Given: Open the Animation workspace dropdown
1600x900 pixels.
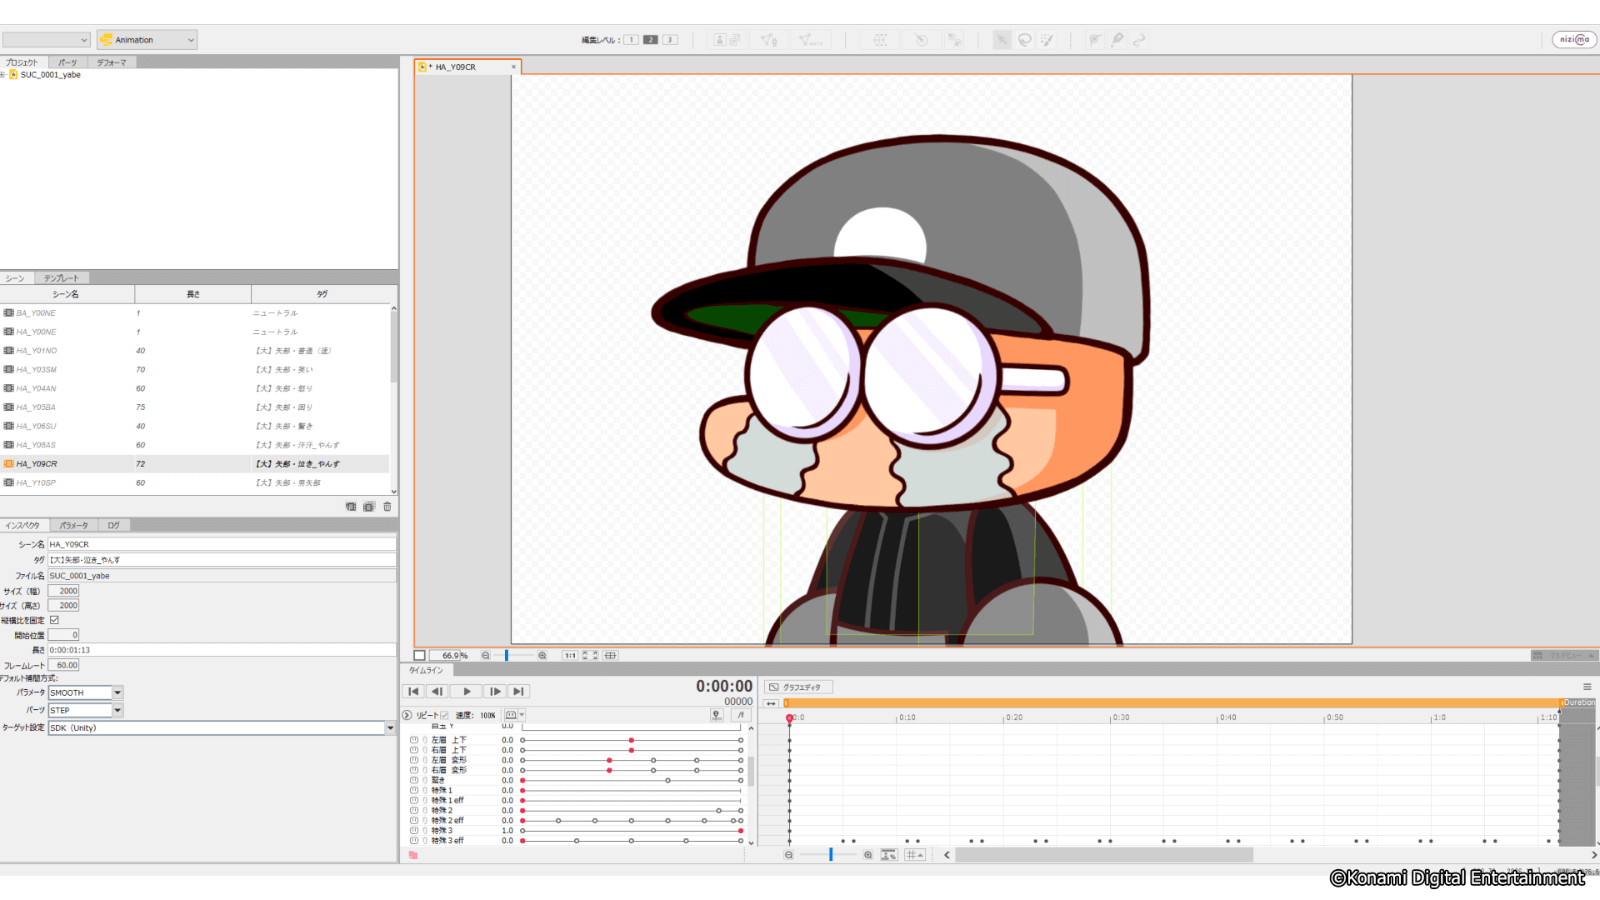Looking at the screenshot, I should [147, 40].
